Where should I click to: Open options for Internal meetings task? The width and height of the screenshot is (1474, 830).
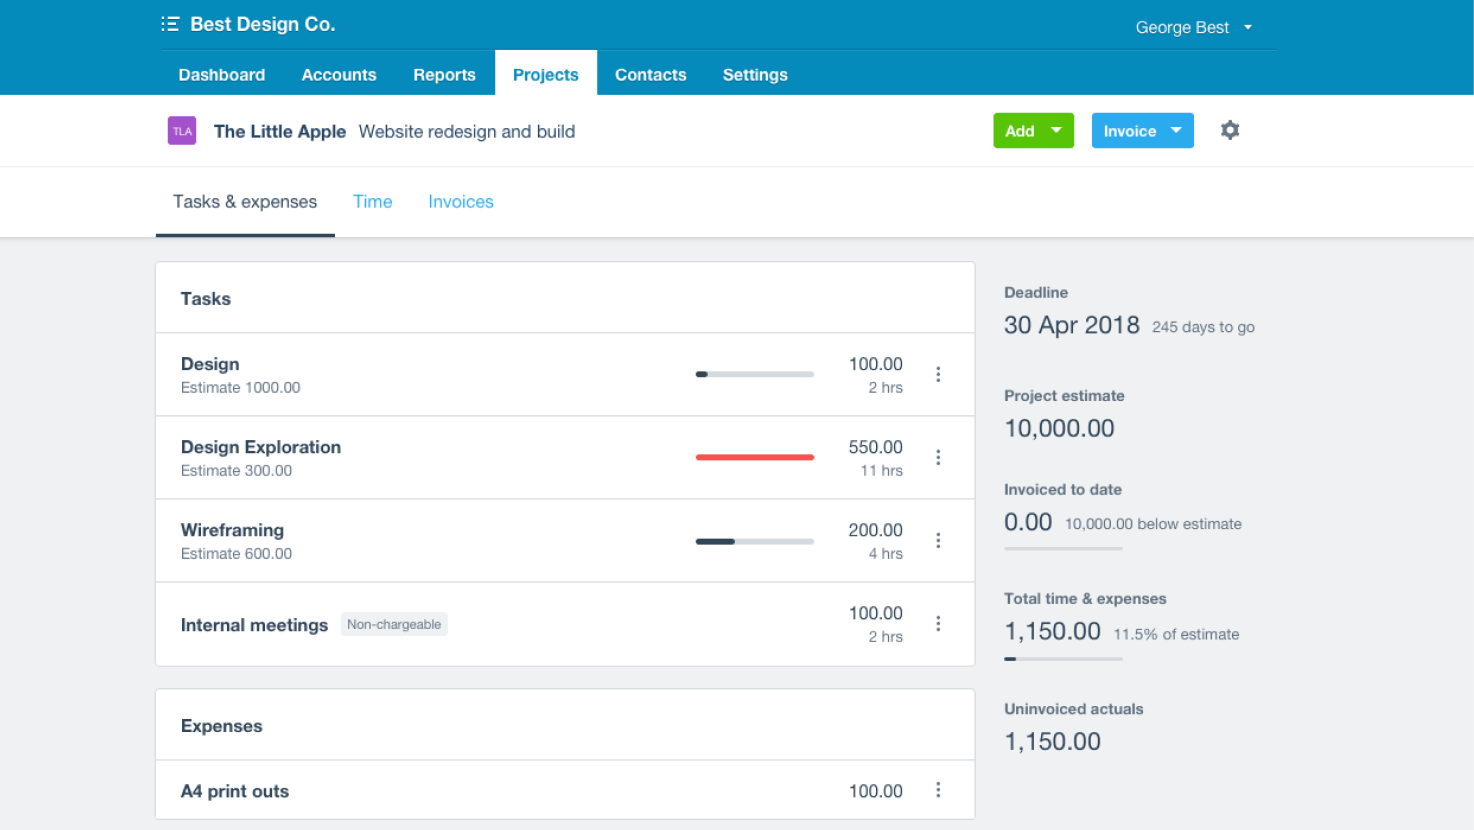(938, 623)
